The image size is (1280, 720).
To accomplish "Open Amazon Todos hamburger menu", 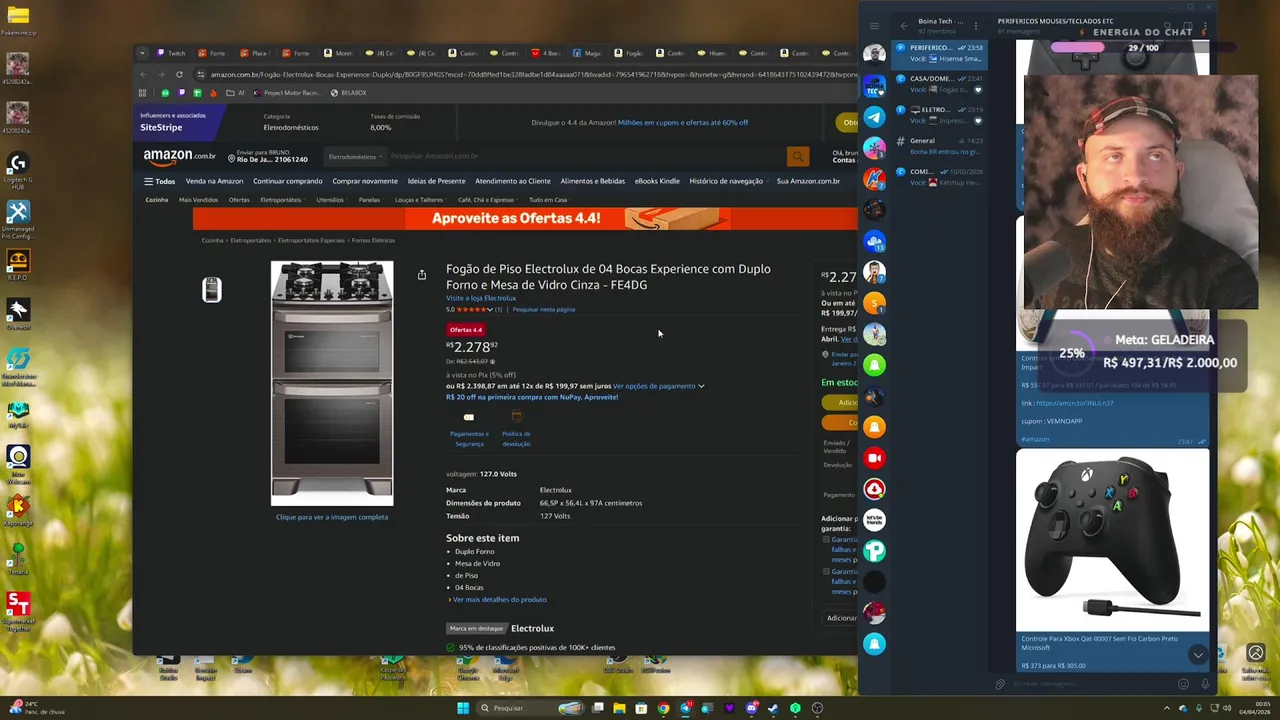I will 159,181.
